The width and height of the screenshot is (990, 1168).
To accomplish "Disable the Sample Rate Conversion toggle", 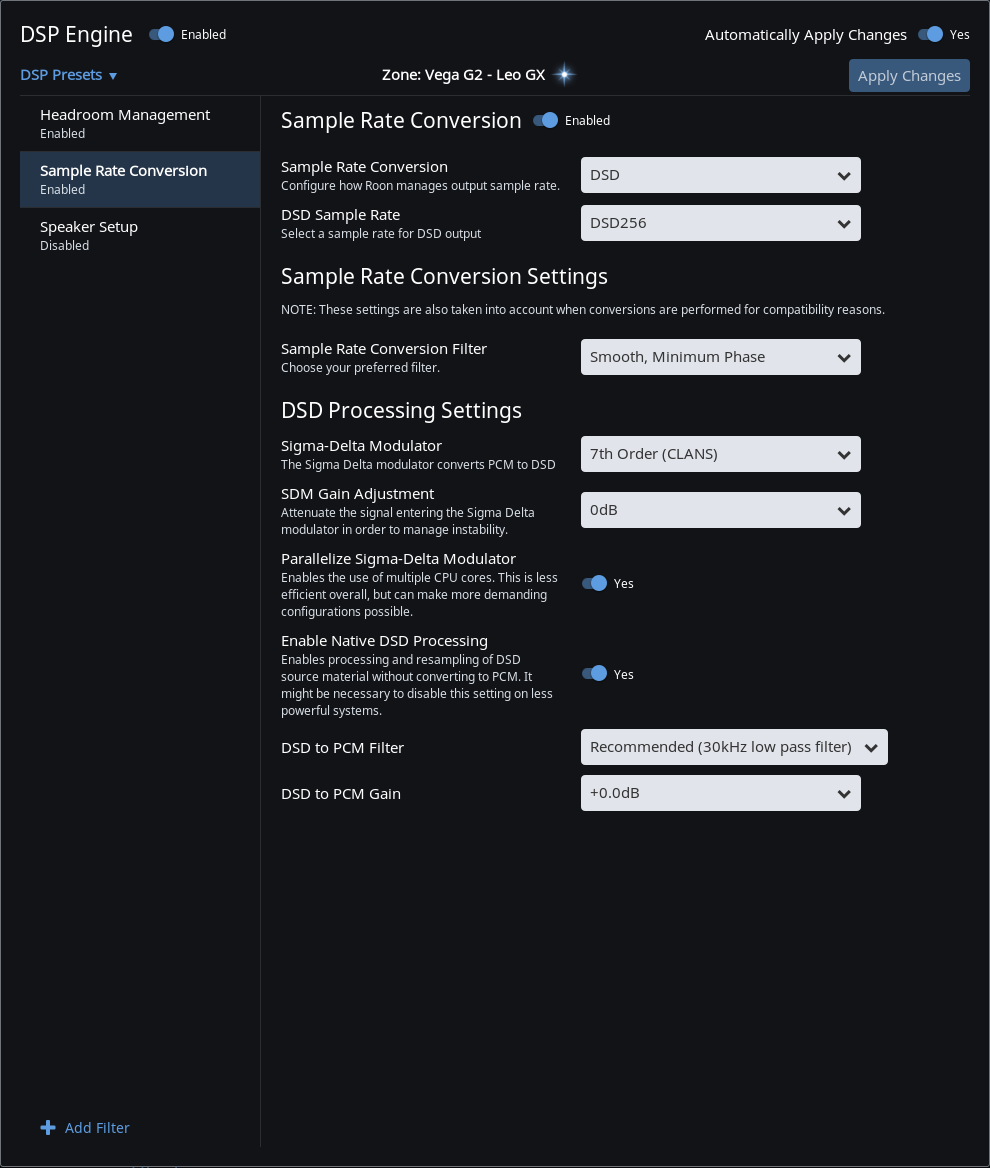I will pos(544,120).
